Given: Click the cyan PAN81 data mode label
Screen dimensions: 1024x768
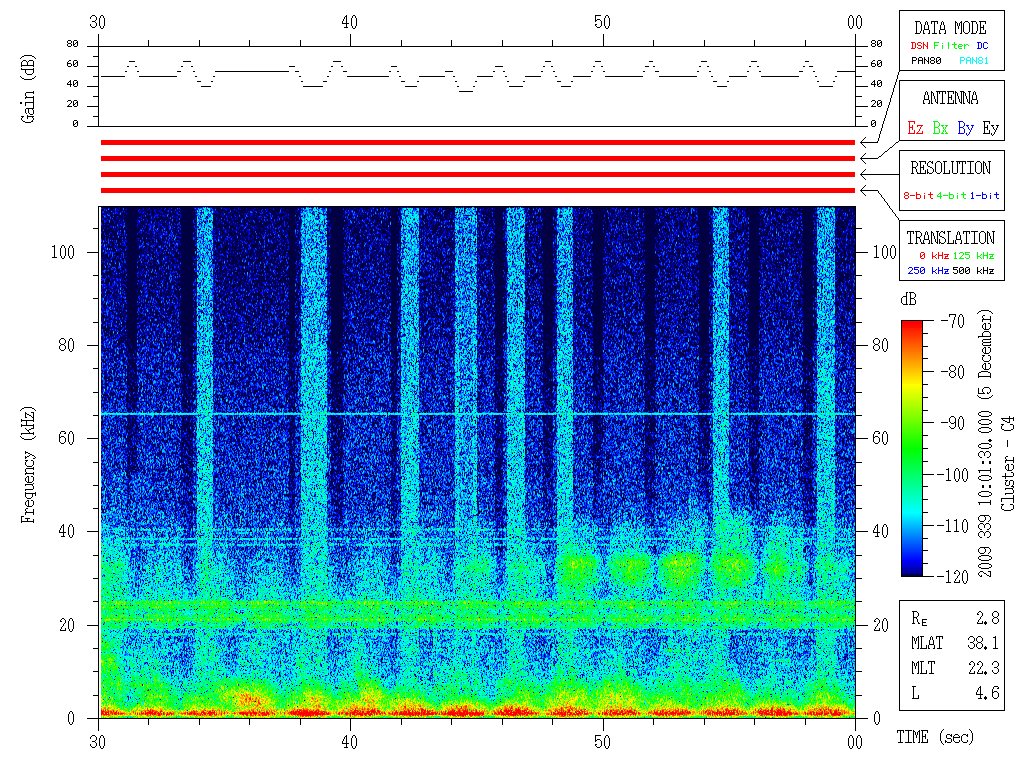Looking at the screenshot, I should click(x=975, y=61).
